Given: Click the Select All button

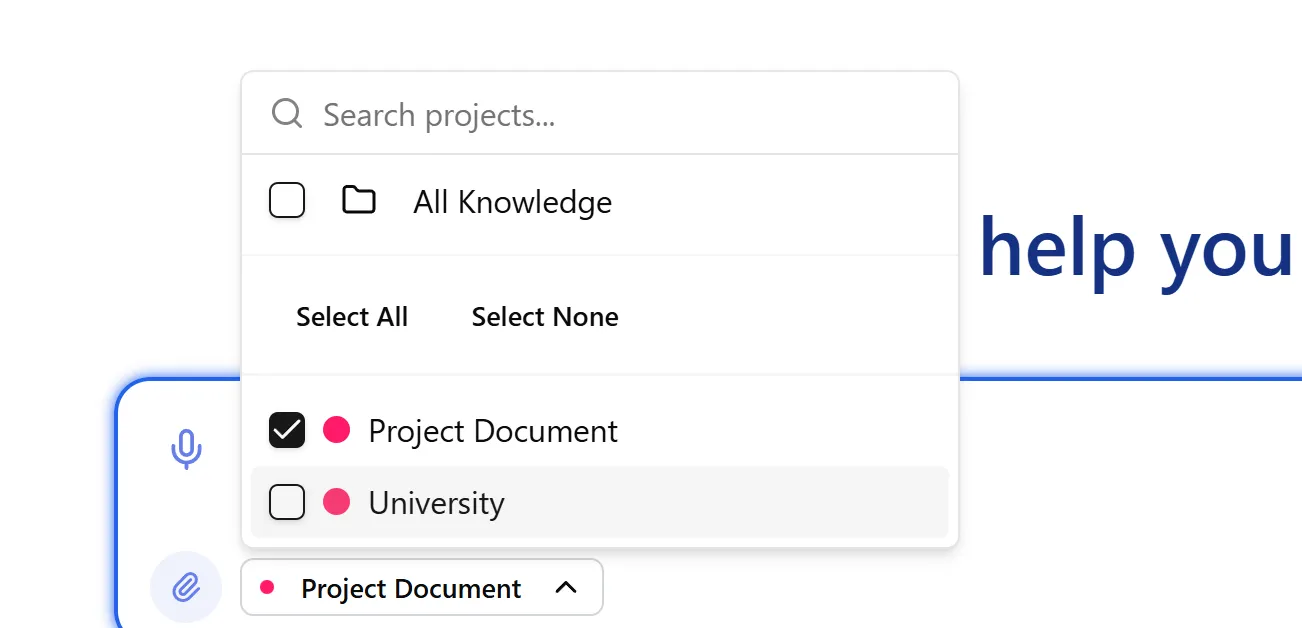Looking at the screenshot, I should (x=352, y=316).
